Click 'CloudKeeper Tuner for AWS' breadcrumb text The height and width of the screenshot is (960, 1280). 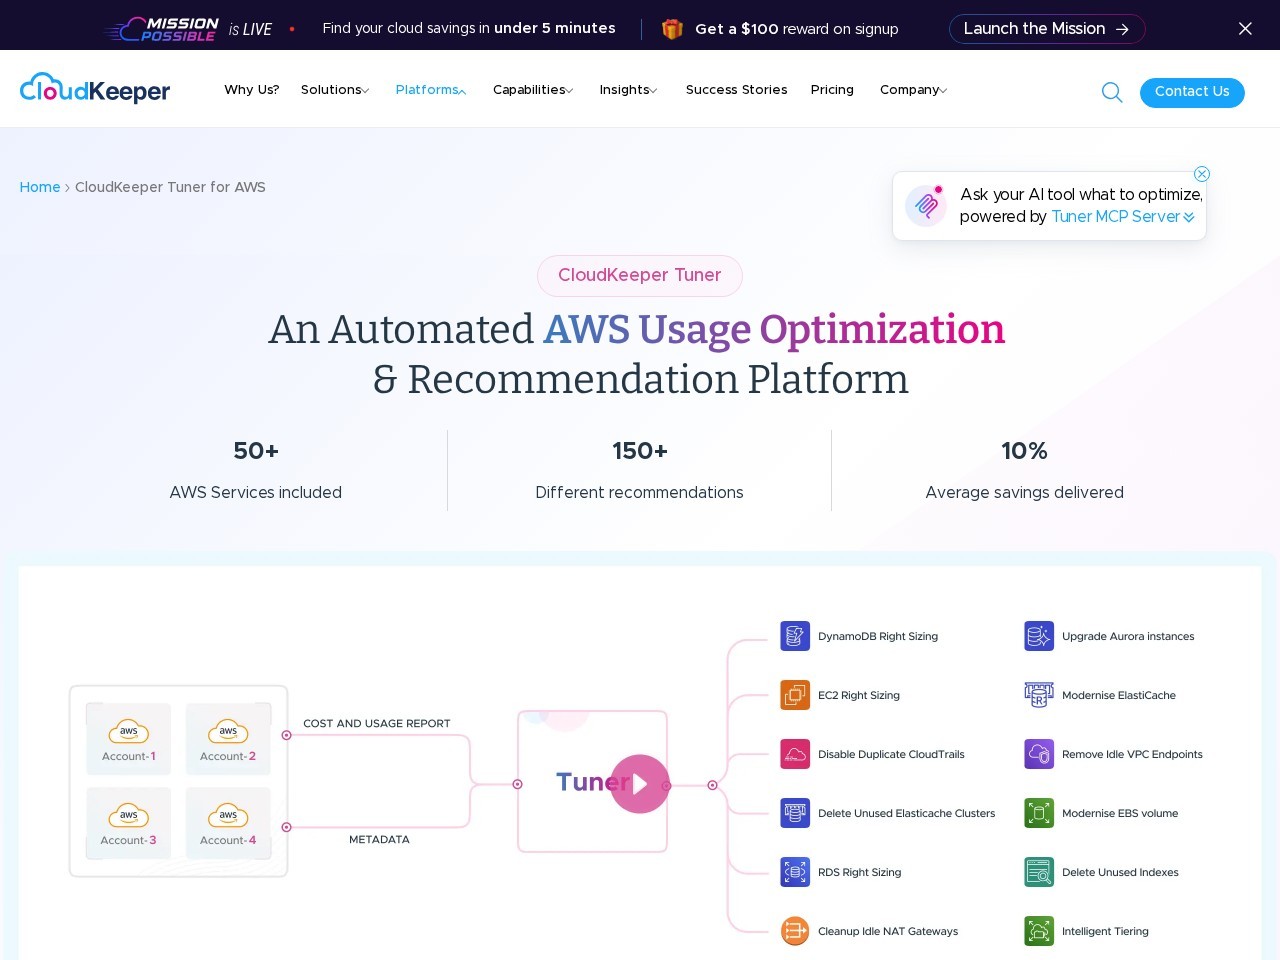(170, 187)
